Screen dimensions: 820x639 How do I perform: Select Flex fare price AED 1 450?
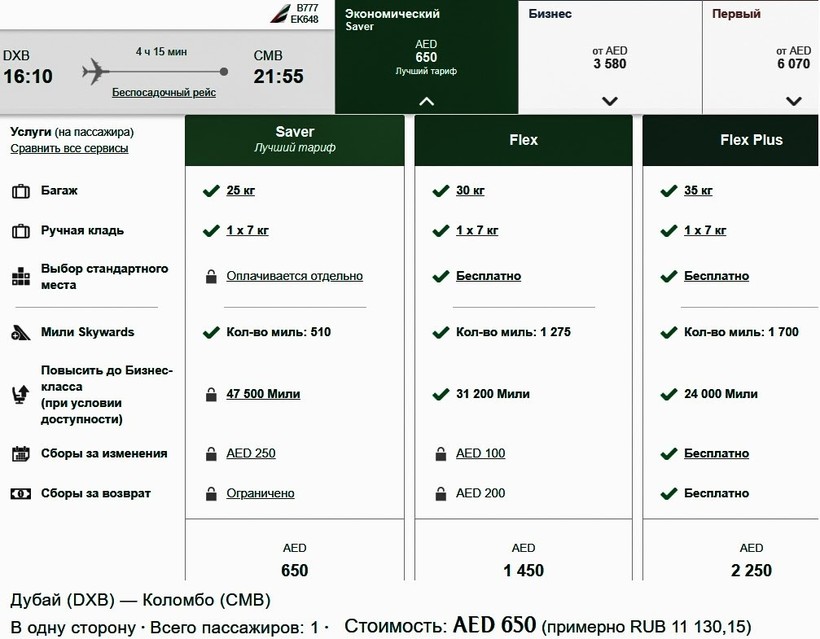(x=523, y=561)
